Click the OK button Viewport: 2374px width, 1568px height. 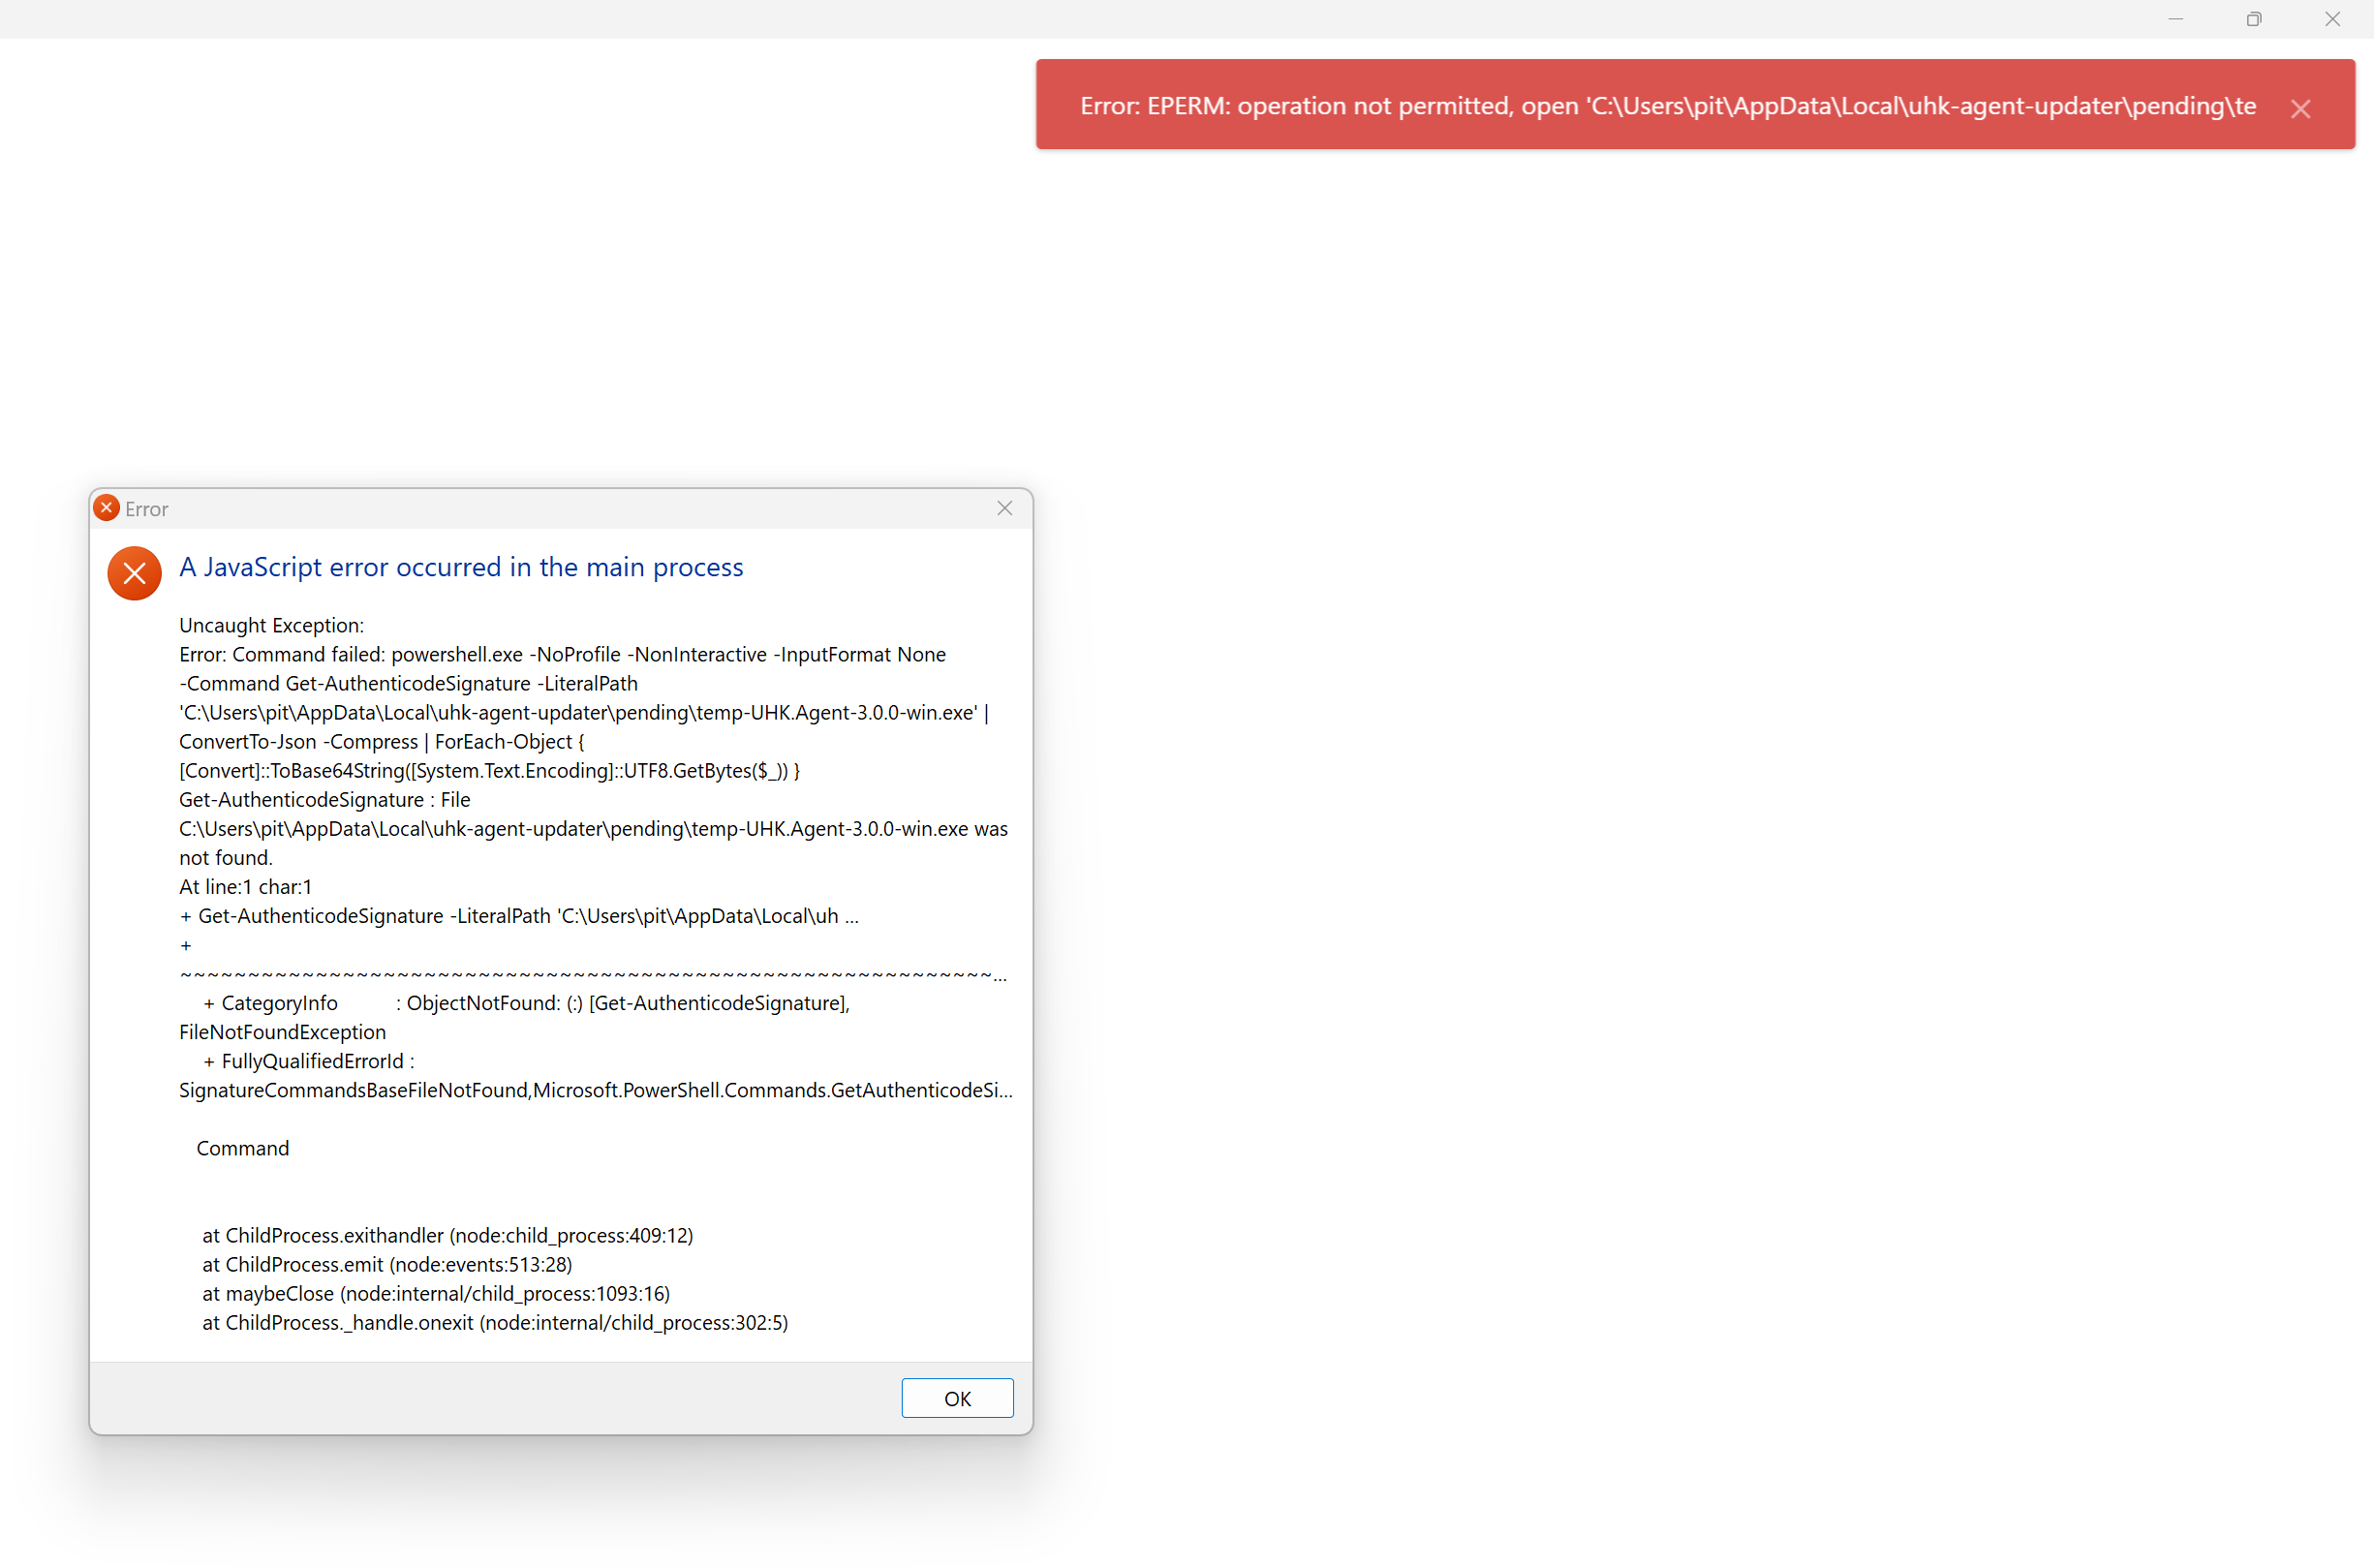click(957, 1398)
